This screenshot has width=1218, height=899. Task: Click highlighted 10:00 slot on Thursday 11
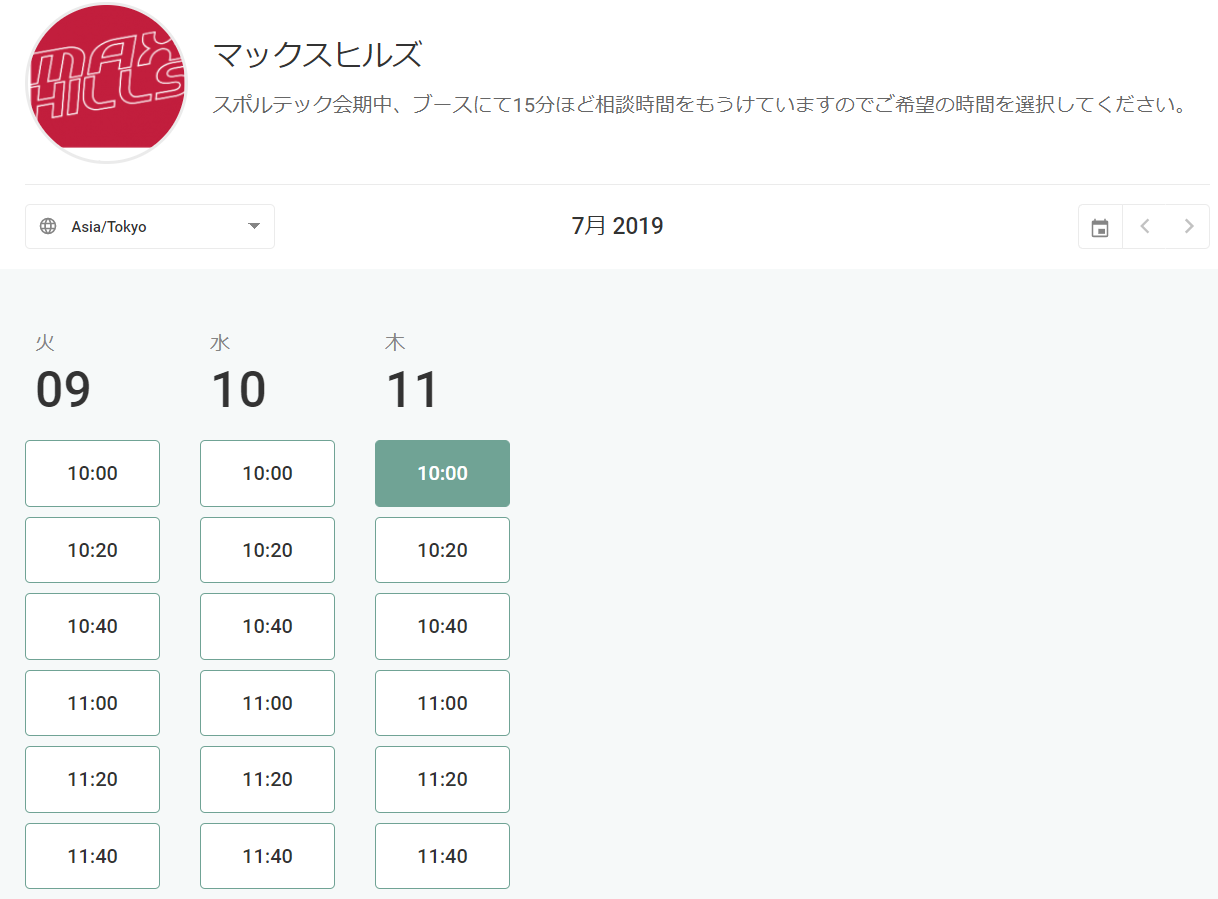tap(442, 473)
